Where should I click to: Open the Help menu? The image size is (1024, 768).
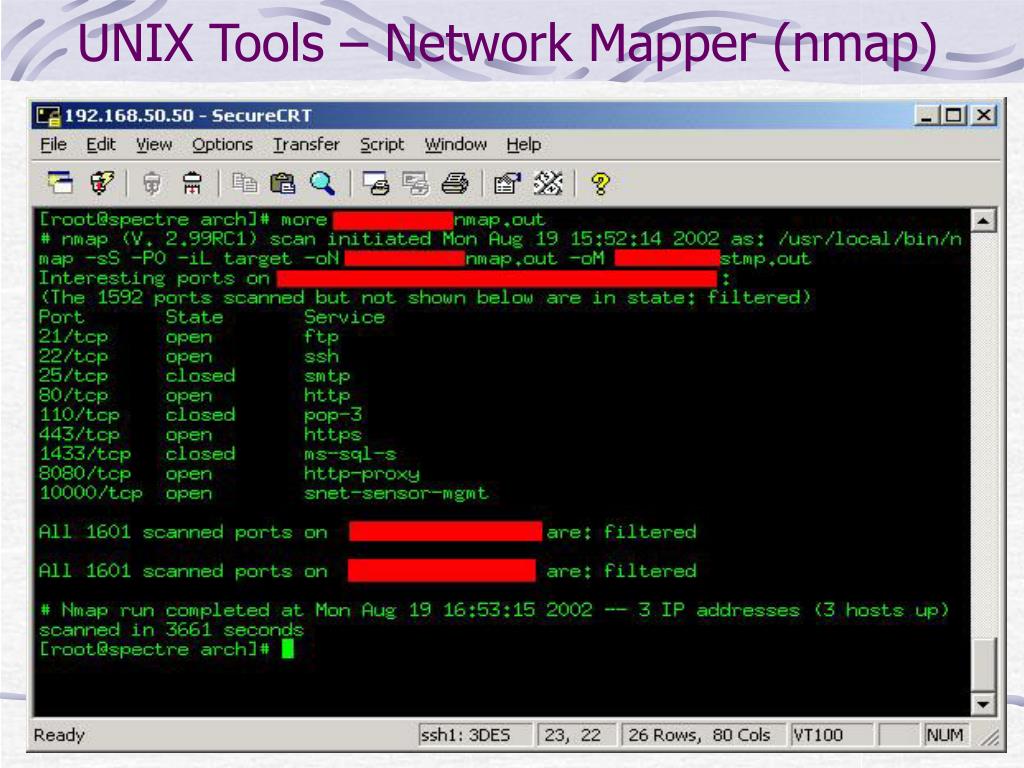tap(524, 144)
